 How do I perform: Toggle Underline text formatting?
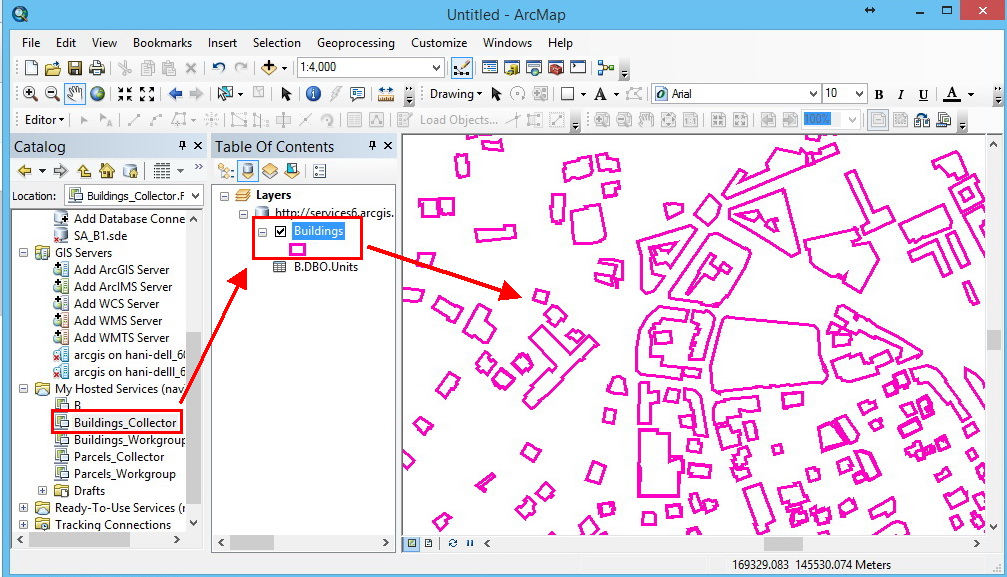923,94
